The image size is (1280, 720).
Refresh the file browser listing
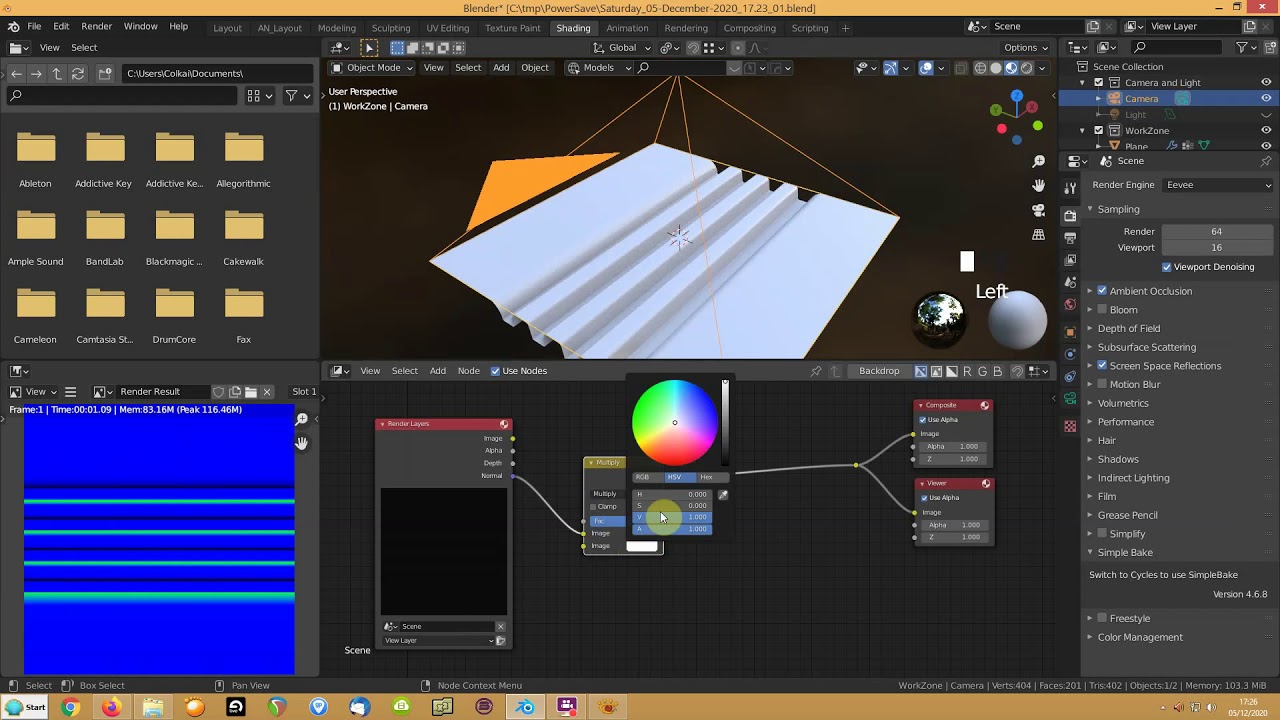pyautogui.click(x=78, y=74)
